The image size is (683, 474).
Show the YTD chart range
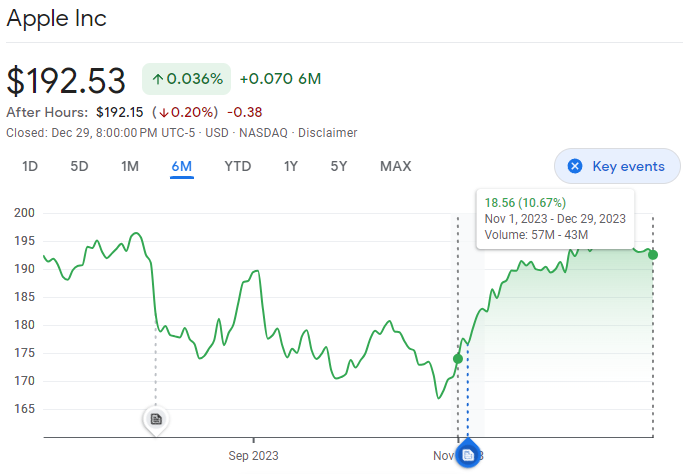point(238,166)
